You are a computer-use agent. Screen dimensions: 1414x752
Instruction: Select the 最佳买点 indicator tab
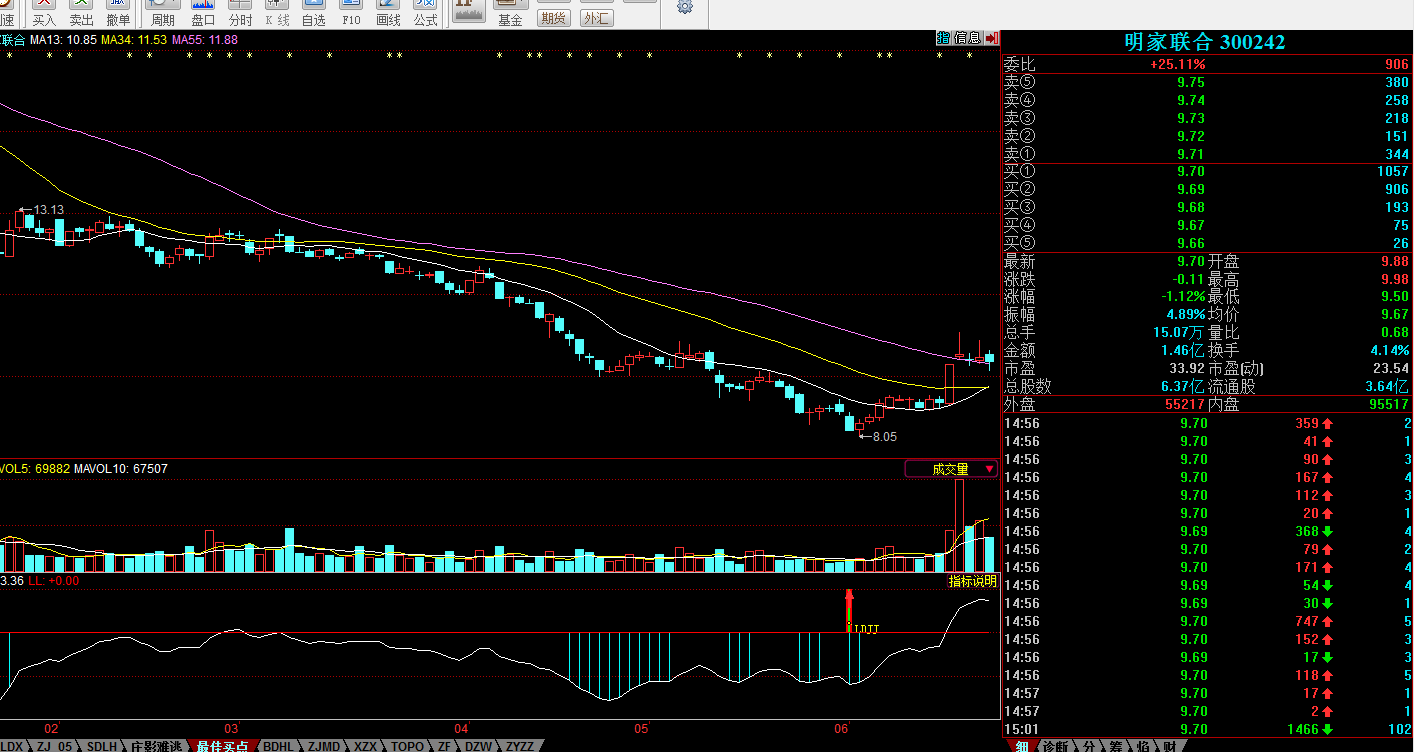[222, 746]
